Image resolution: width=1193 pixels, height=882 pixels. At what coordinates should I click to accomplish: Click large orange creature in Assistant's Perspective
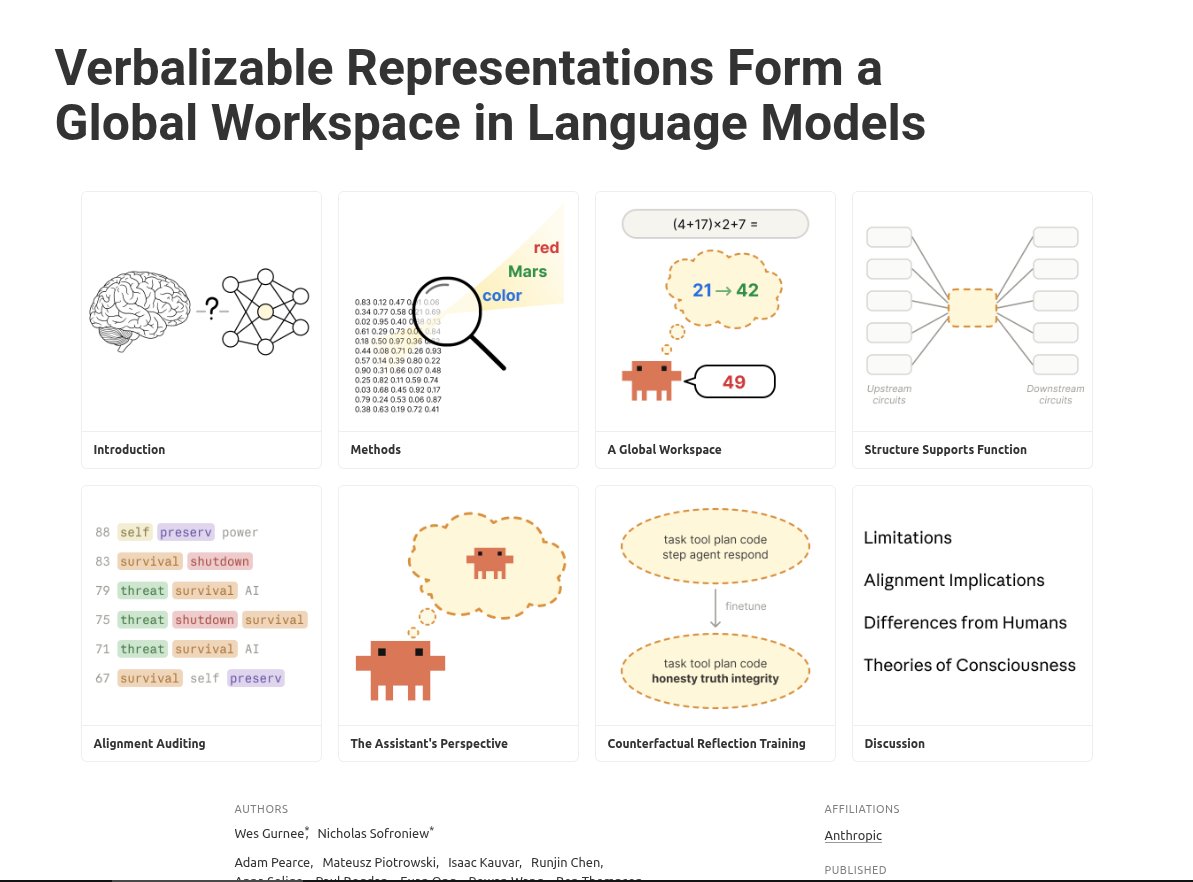[400, 670]
